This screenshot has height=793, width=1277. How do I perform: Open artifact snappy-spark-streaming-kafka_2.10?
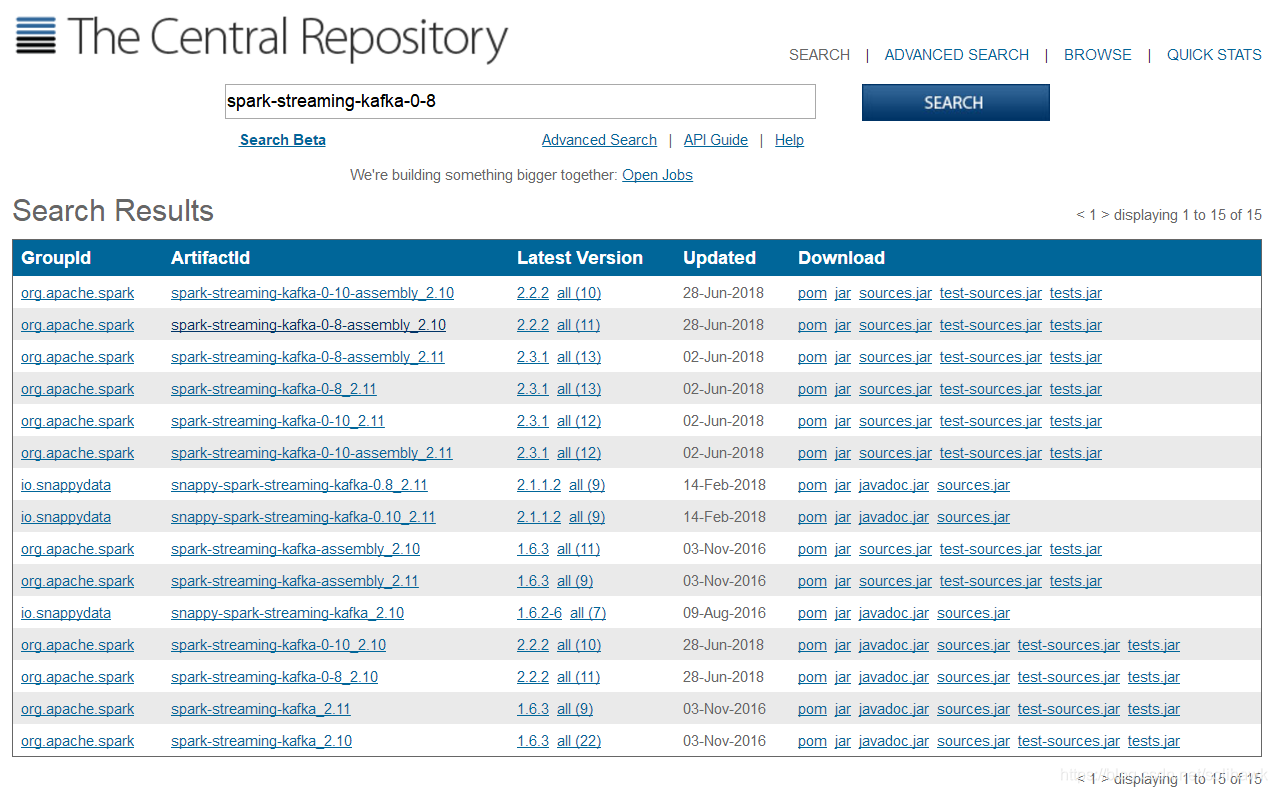click(x=287, y=613)
